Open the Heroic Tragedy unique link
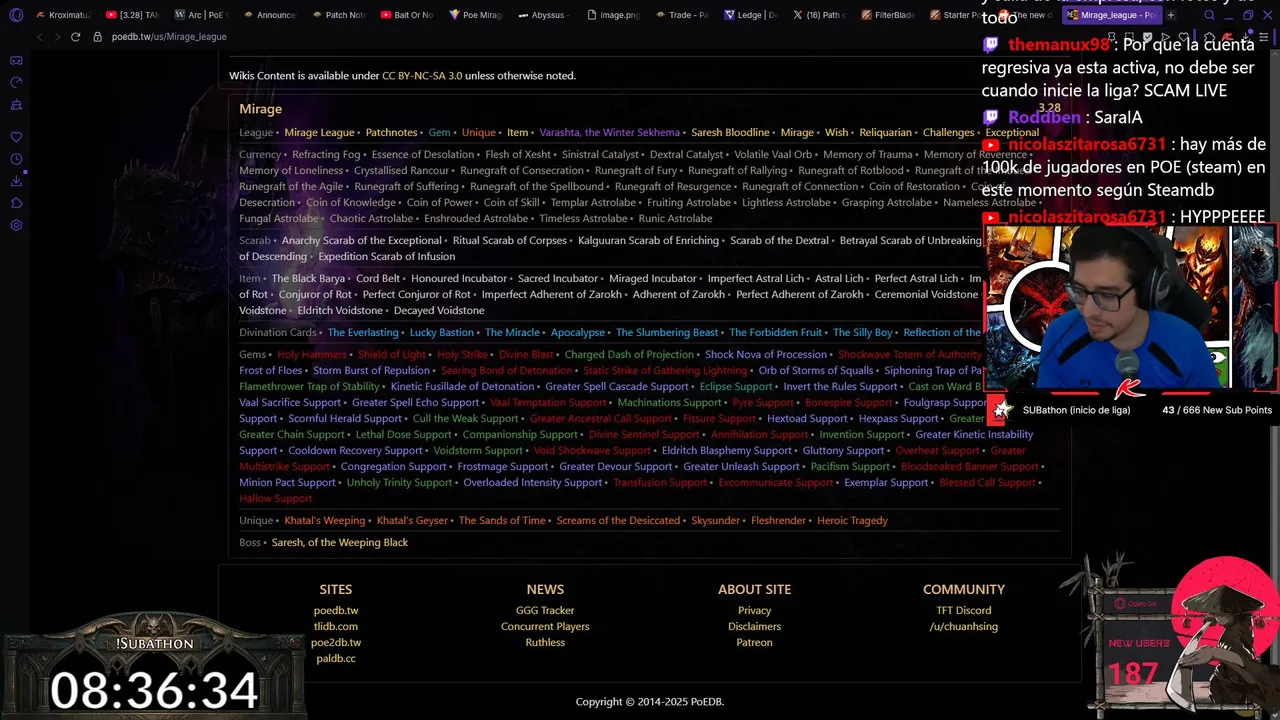The width and height of the screenshot is (1280, 720). pos(852,521)
